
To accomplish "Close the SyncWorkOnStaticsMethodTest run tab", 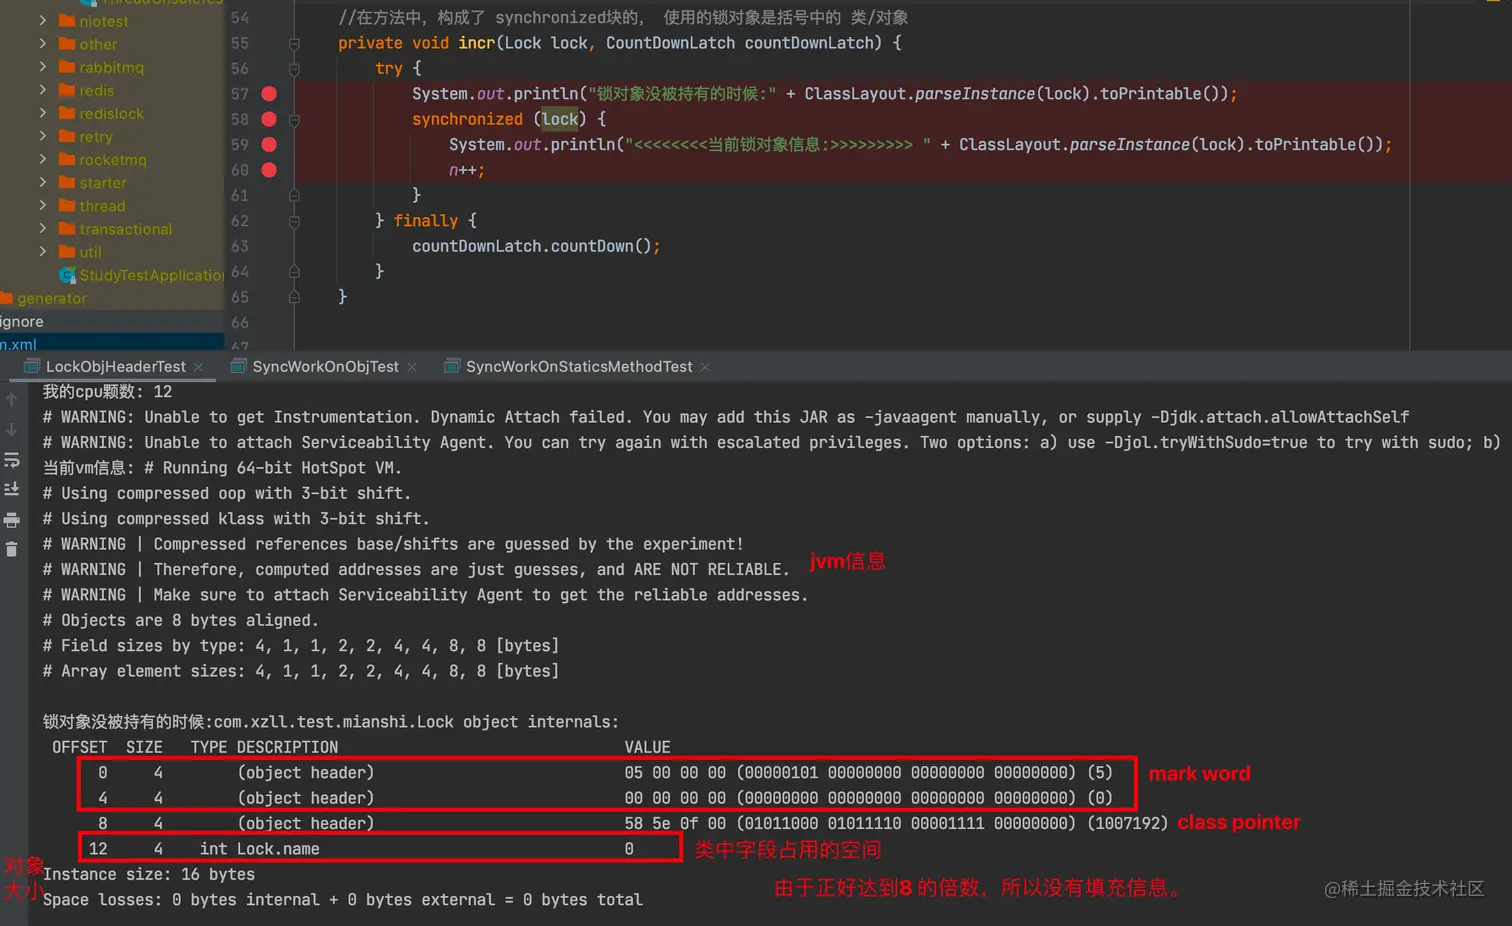I will [705, 368].
